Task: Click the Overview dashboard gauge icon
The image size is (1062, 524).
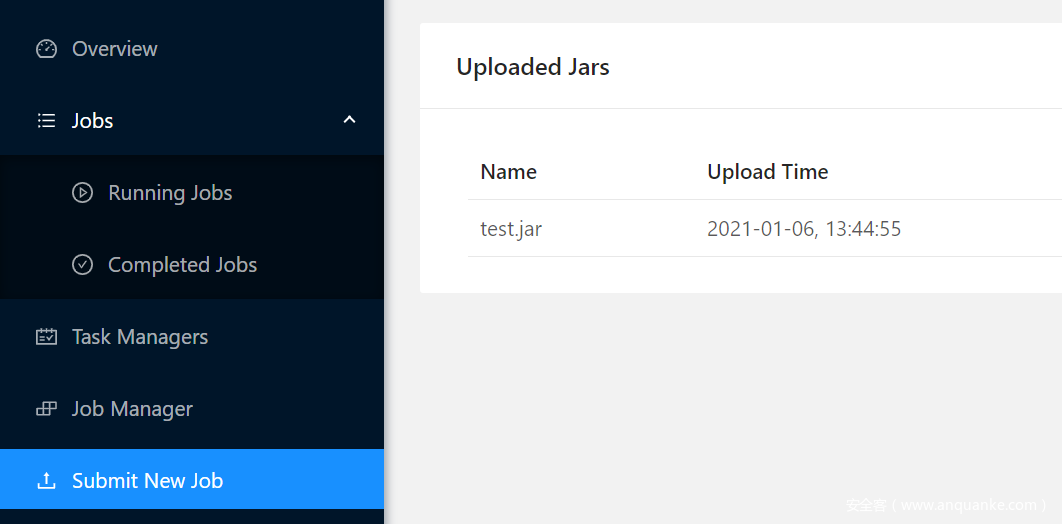Action: 46,49
